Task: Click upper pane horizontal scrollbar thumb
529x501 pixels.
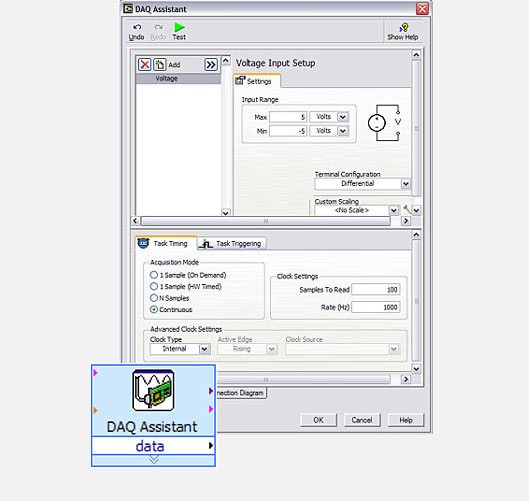Action: tap(266, 221)
